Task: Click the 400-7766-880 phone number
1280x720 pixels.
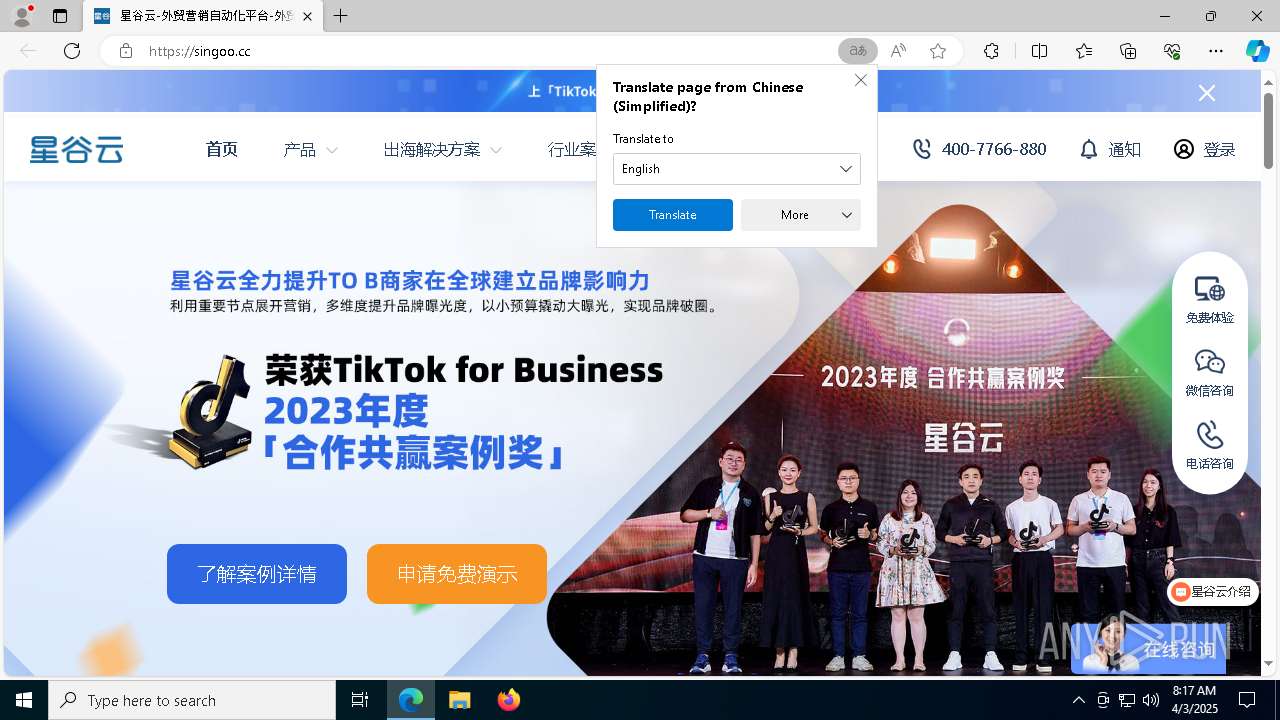Action: [x=979, y=149]
